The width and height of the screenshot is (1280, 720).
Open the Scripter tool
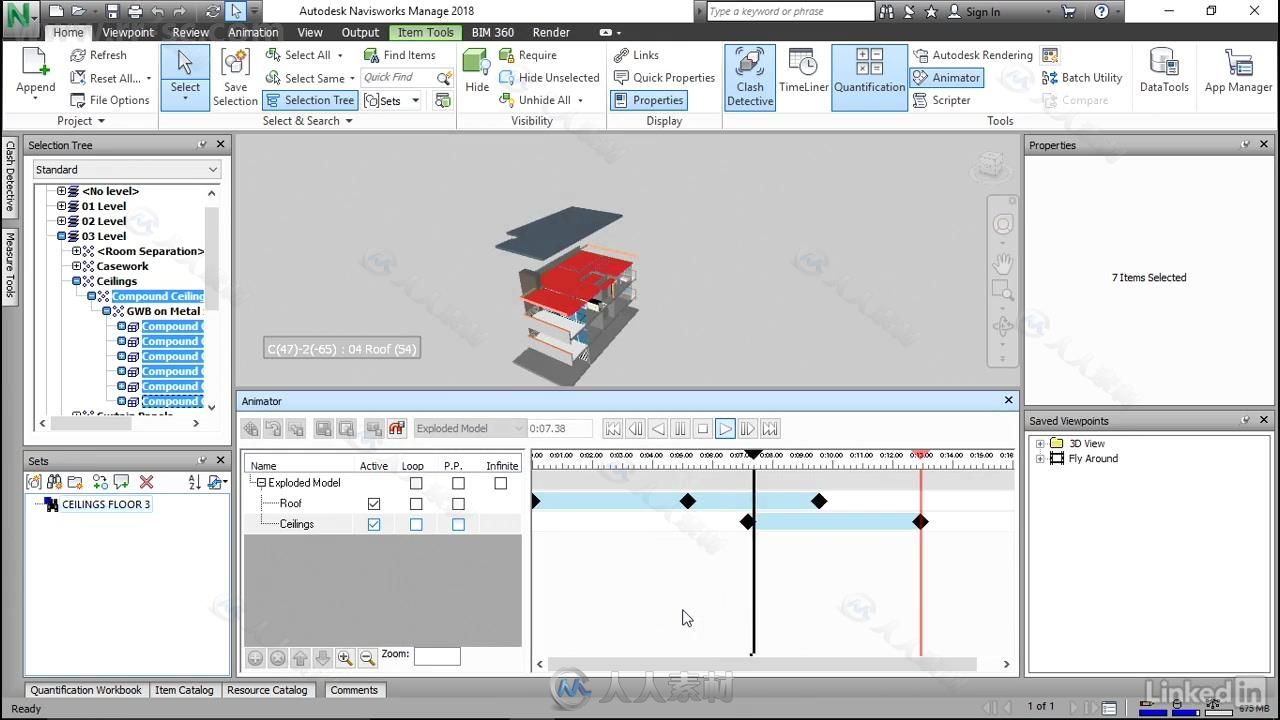coord(942,100)
